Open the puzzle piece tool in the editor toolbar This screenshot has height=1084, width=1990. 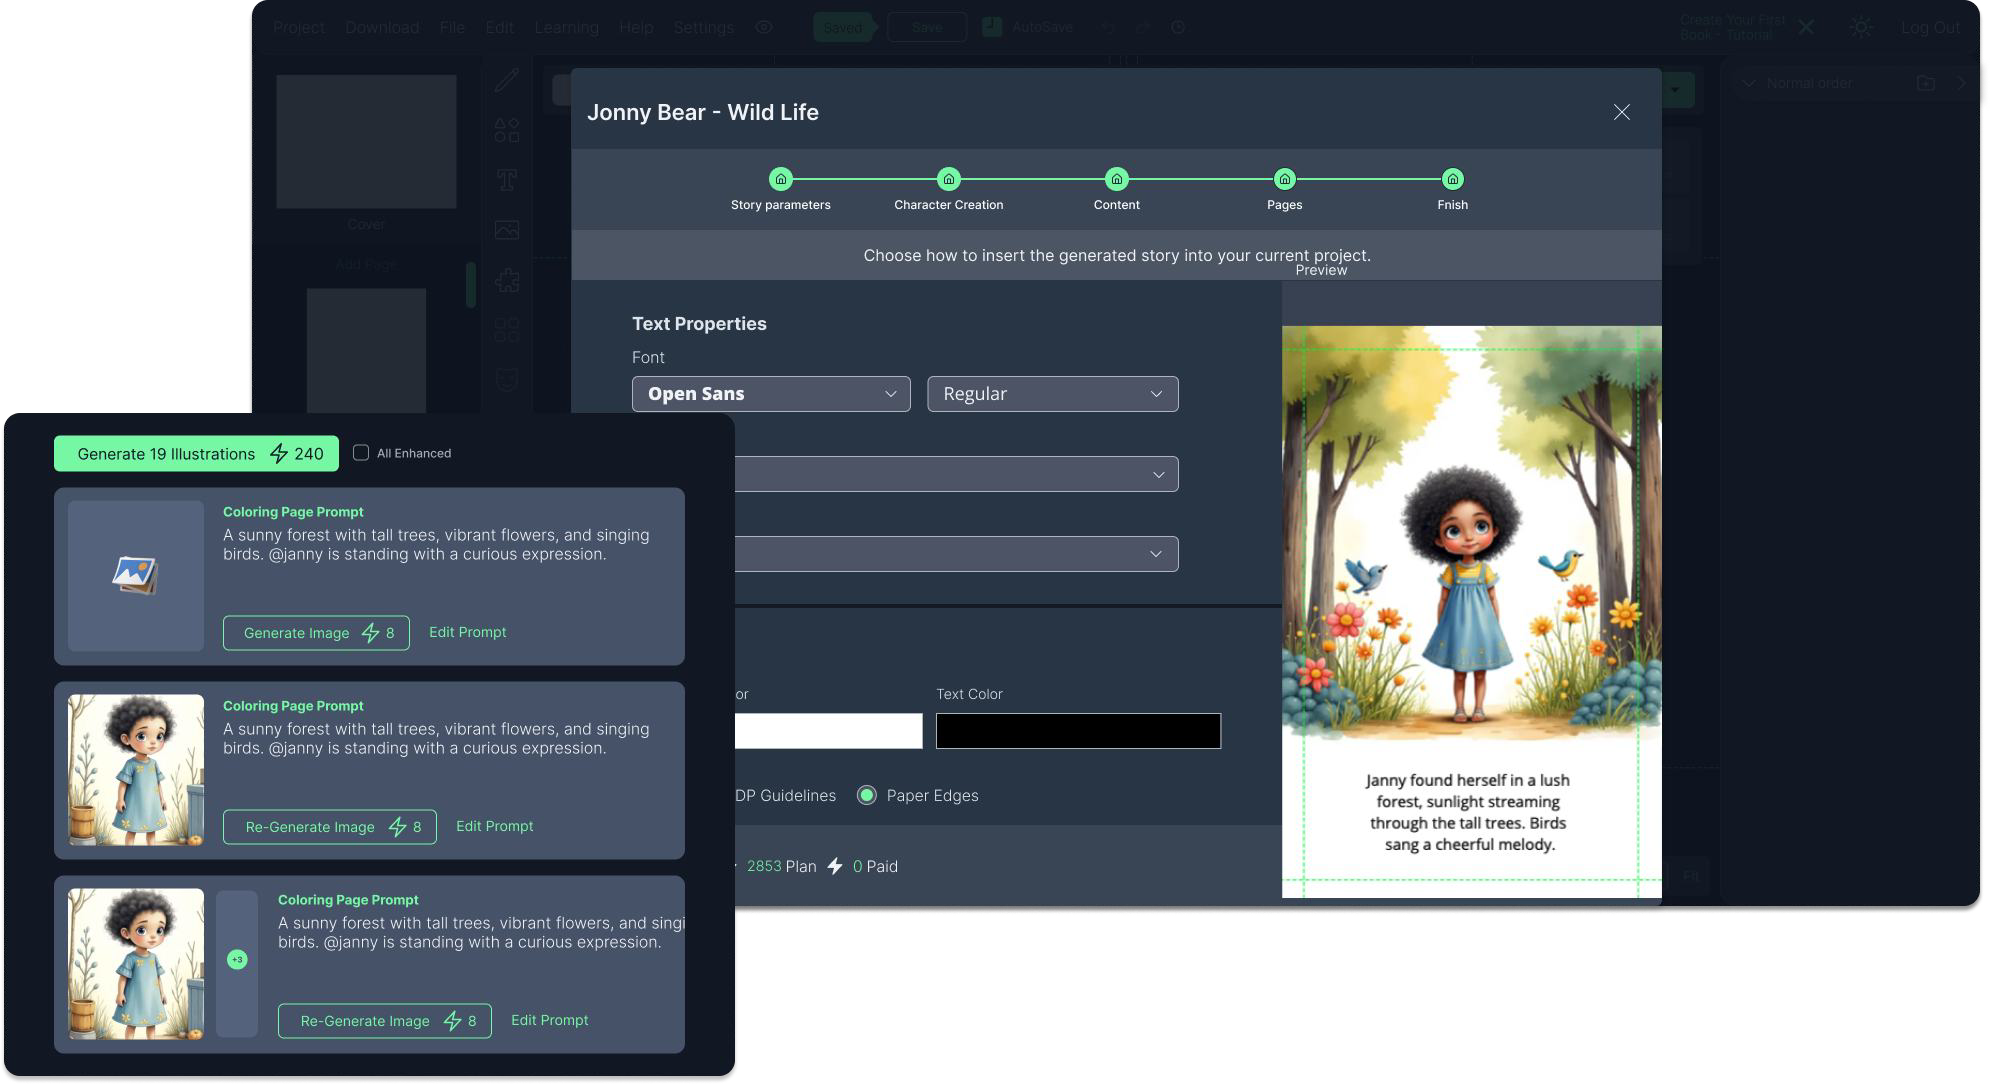pyautogui.click(x=506, y=280)
